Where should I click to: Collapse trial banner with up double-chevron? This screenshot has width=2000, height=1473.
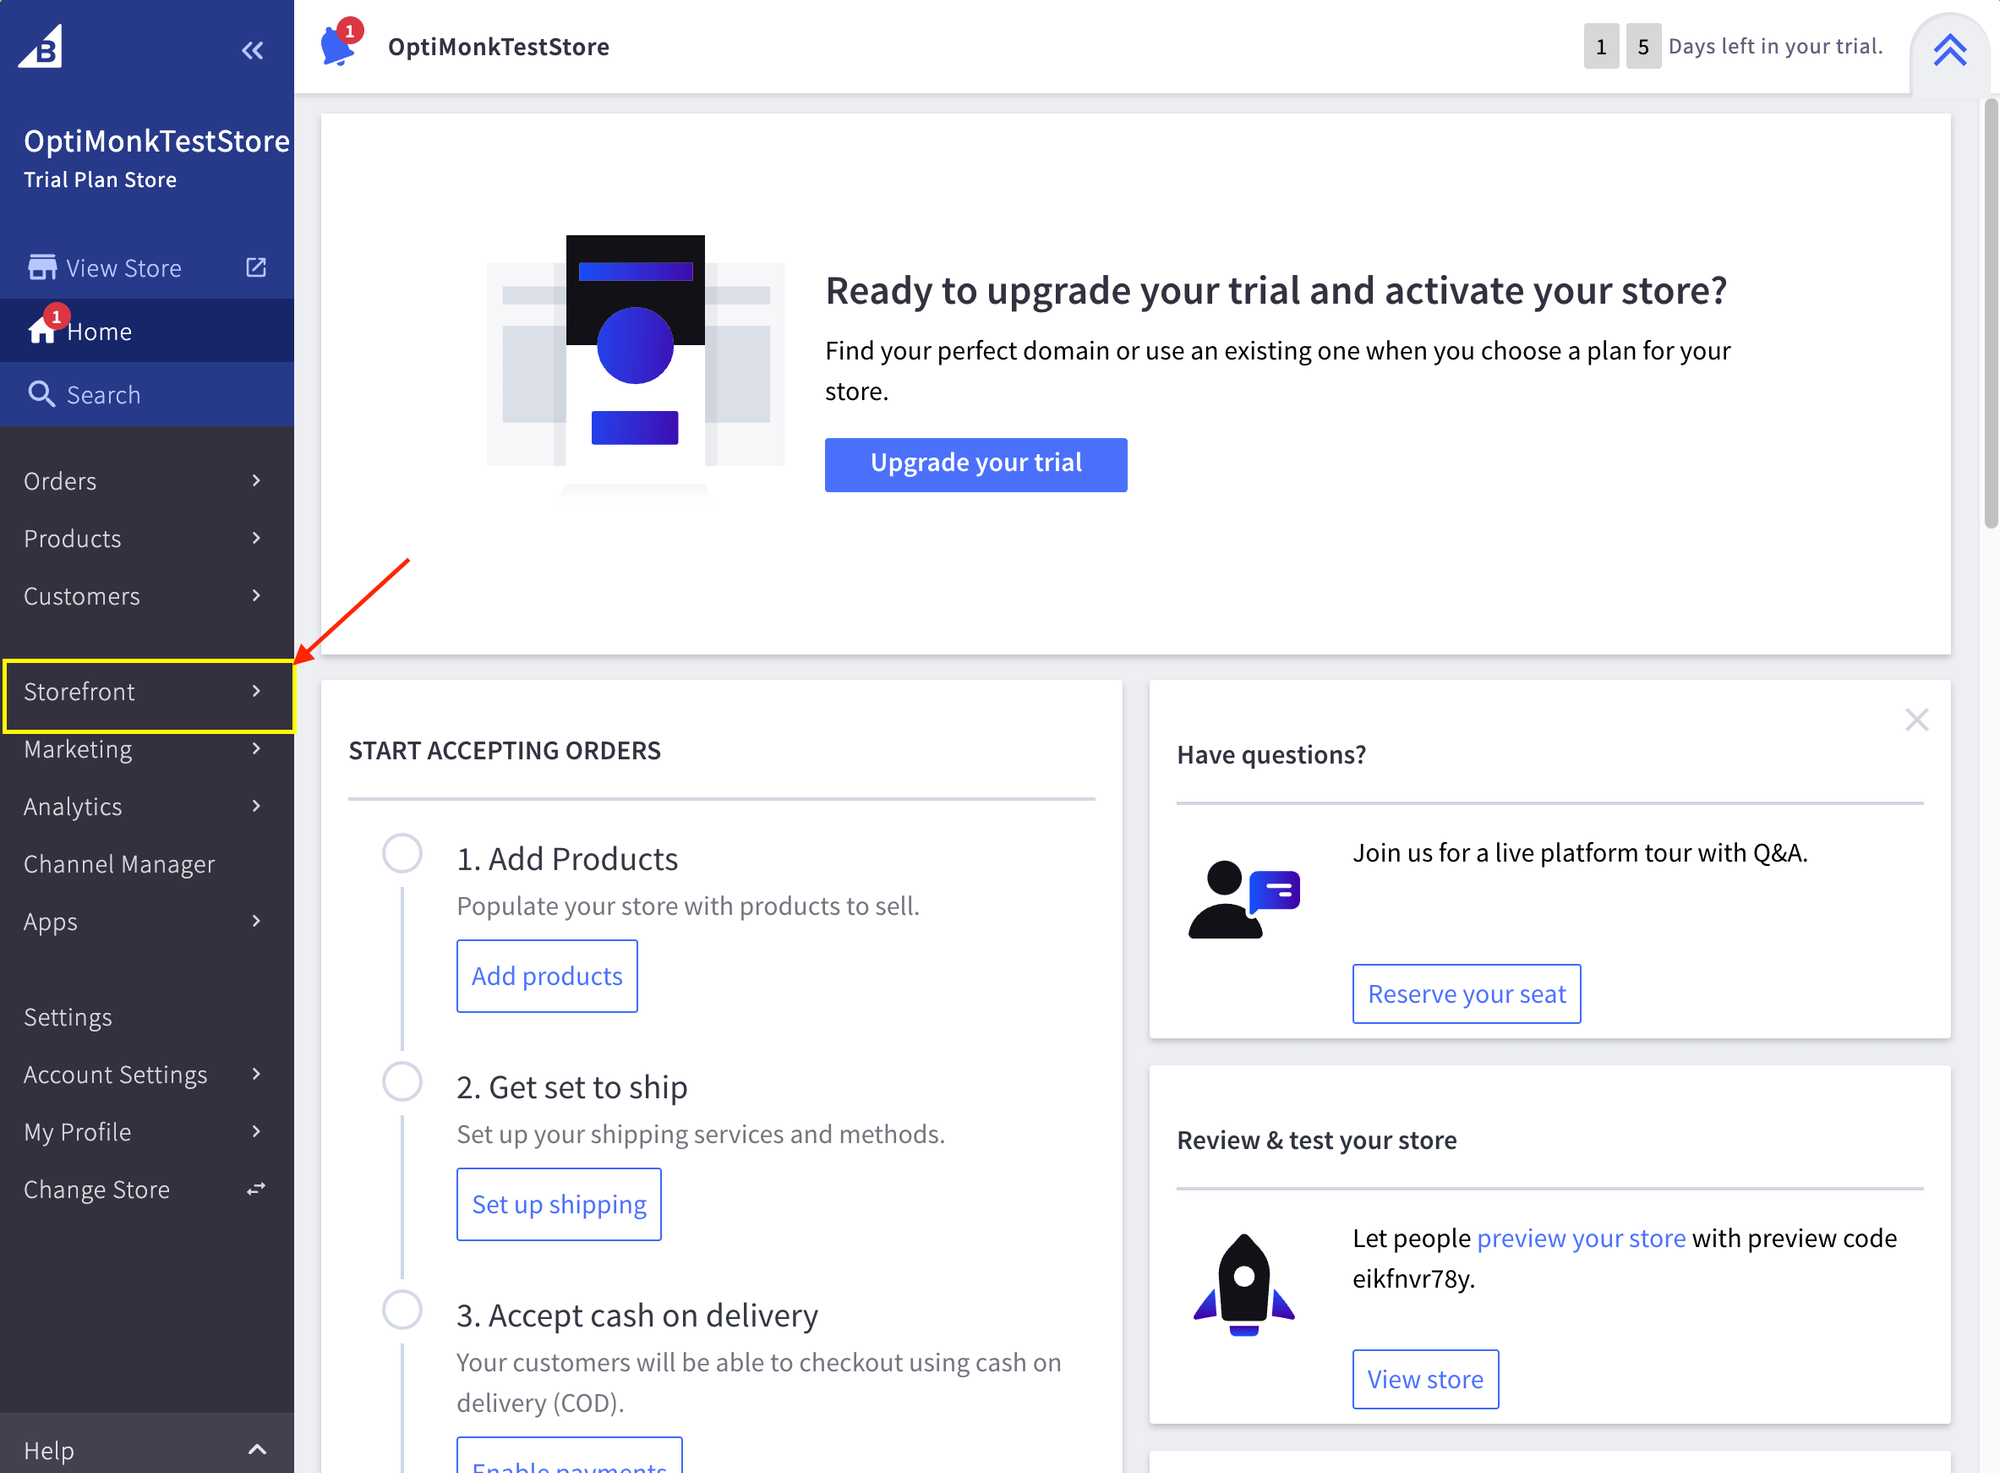(x=1949, y=50)
